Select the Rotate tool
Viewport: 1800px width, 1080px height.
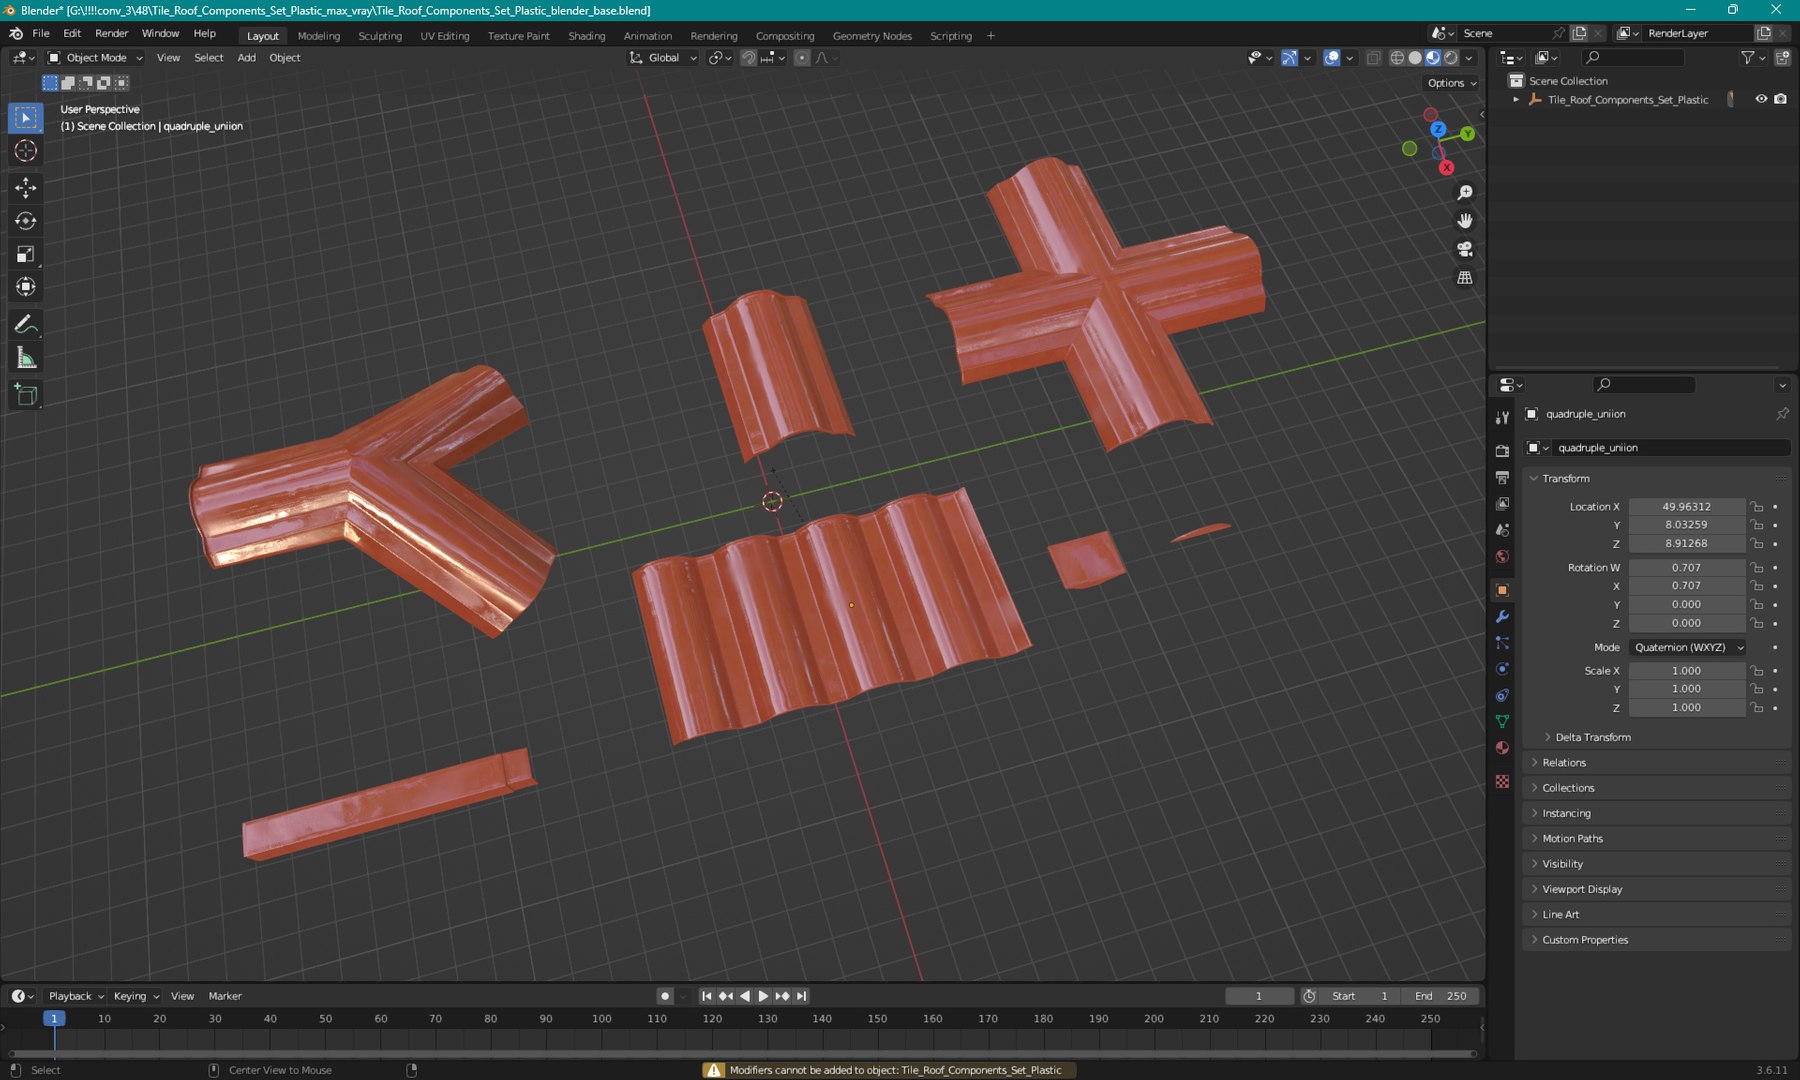tap(26, 221)
